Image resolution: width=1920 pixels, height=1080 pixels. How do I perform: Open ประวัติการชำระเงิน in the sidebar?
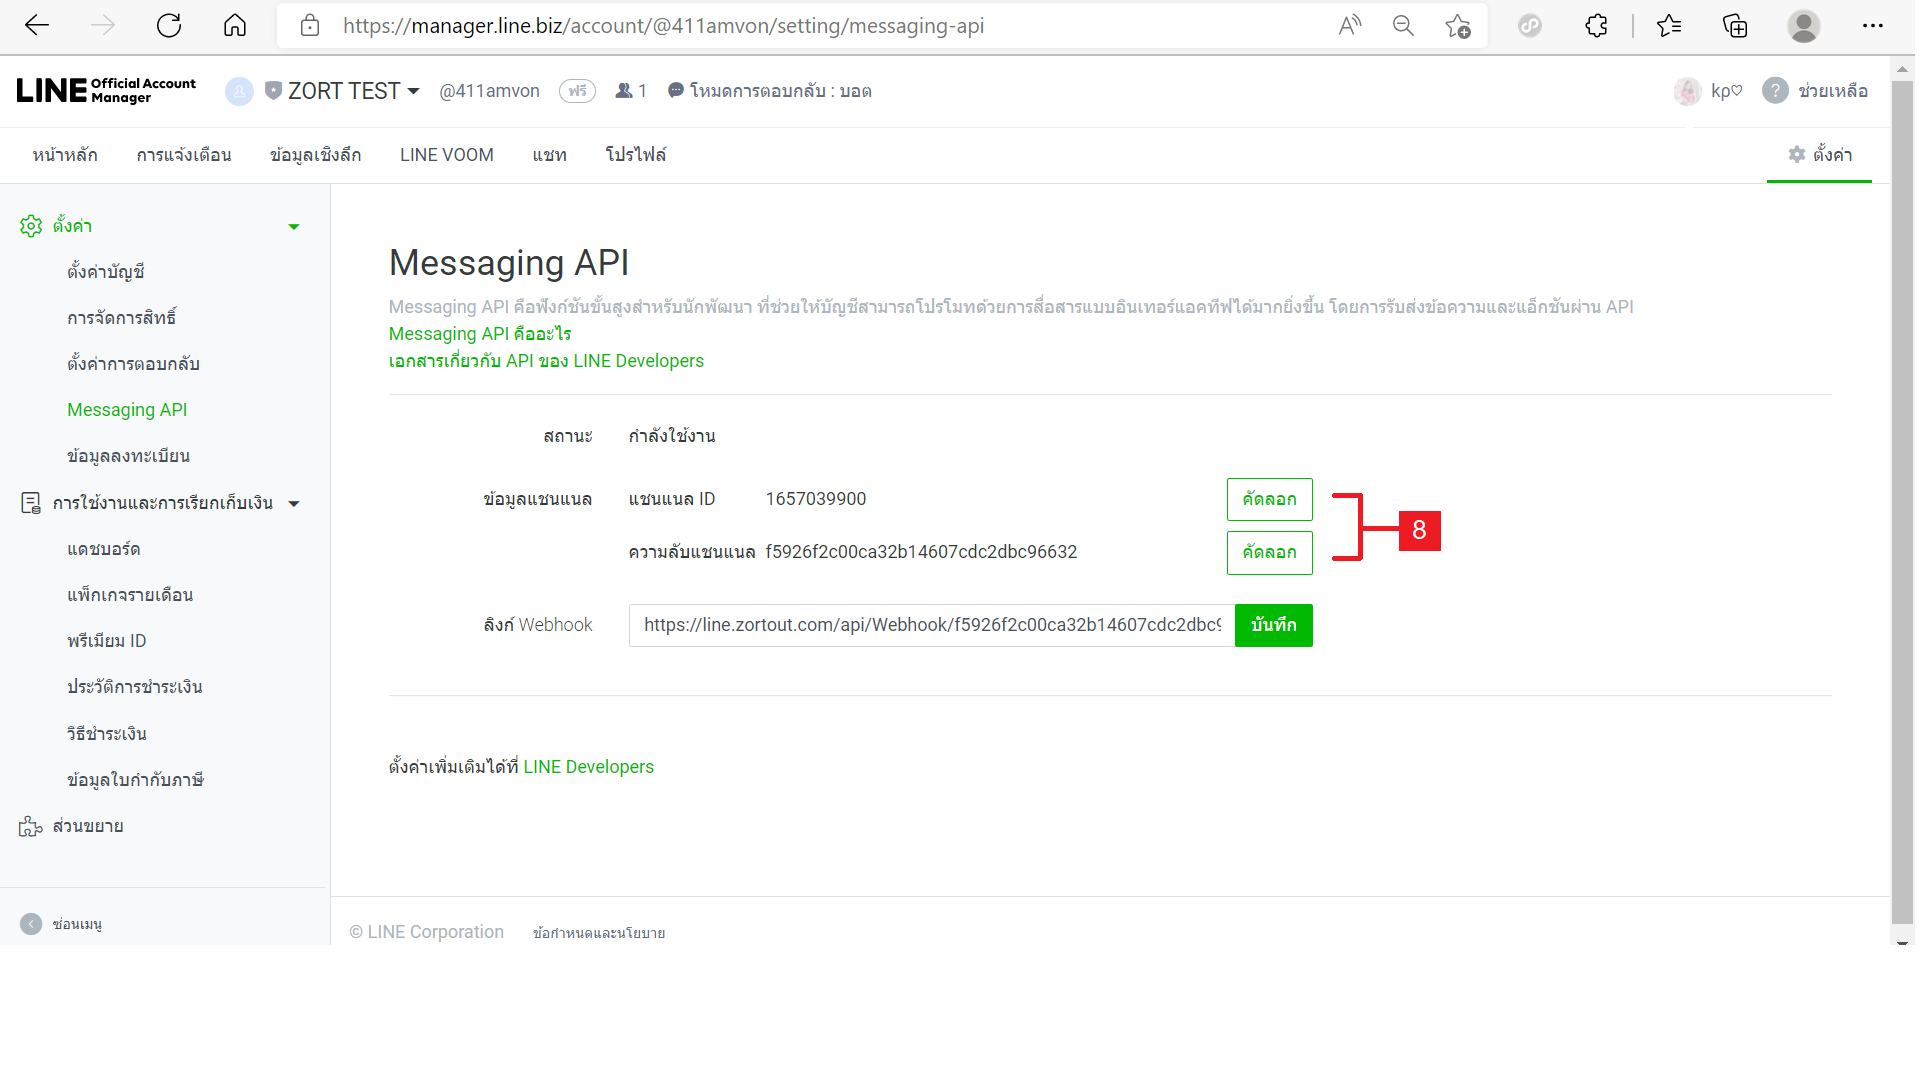pyautogui.click(x=135, y=687)
